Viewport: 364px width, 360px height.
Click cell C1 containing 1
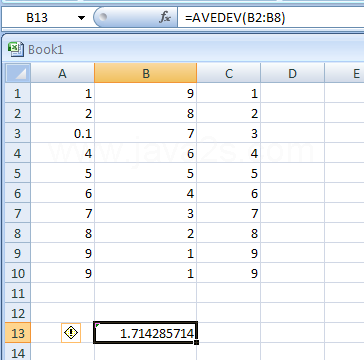[229, 93]
